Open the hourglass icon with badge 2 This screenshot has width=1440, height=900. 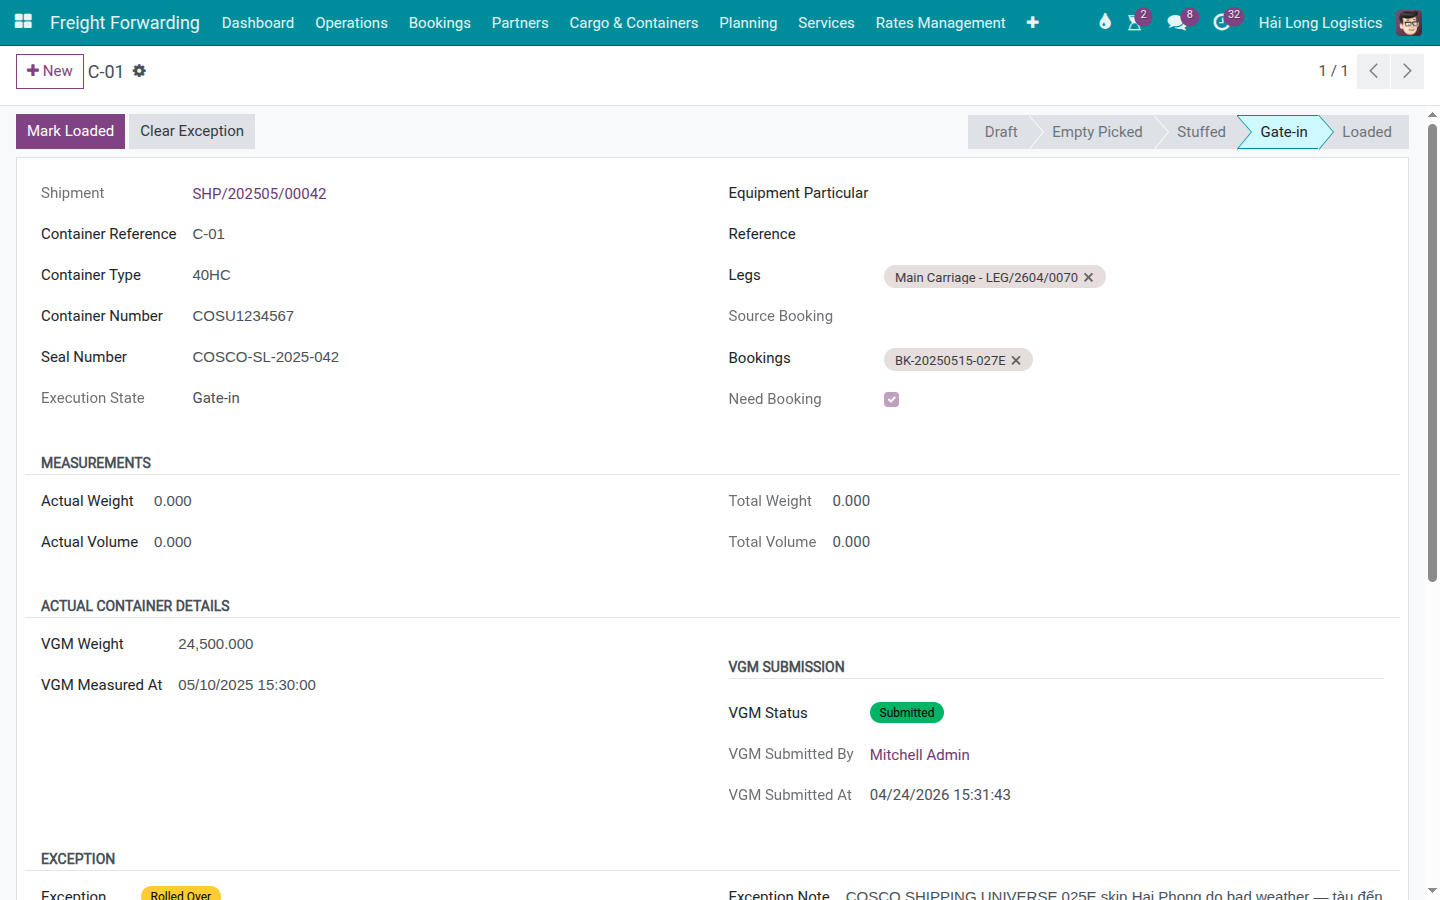[x=1135, y=22]
